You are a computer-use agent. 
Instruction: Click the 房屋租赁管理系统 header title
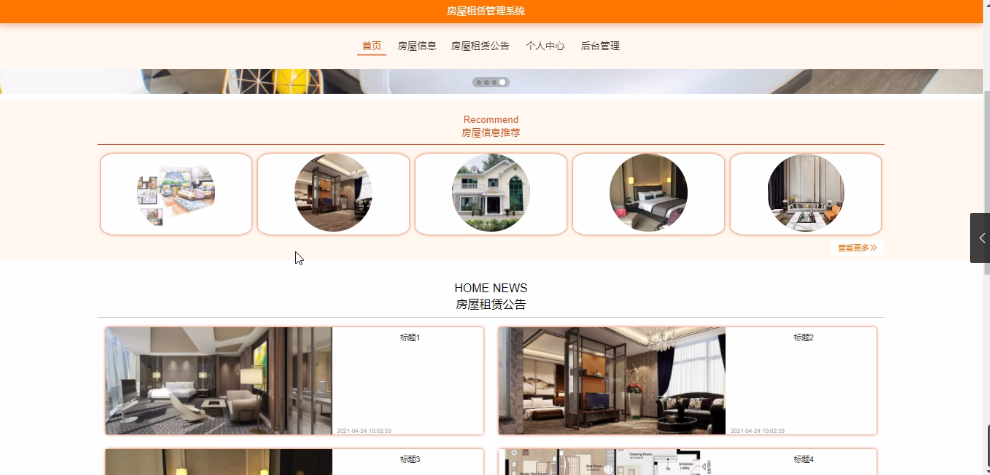pos(486,11)
